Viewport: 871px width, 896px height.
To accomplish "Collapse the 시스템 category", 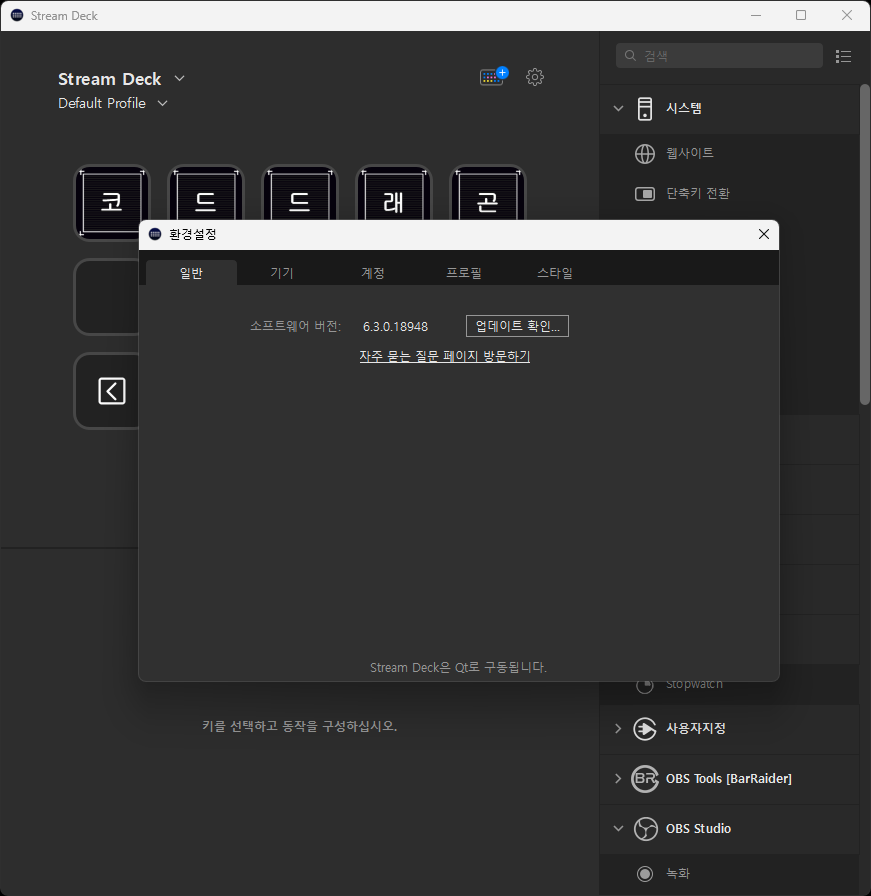I will [618, 108].
